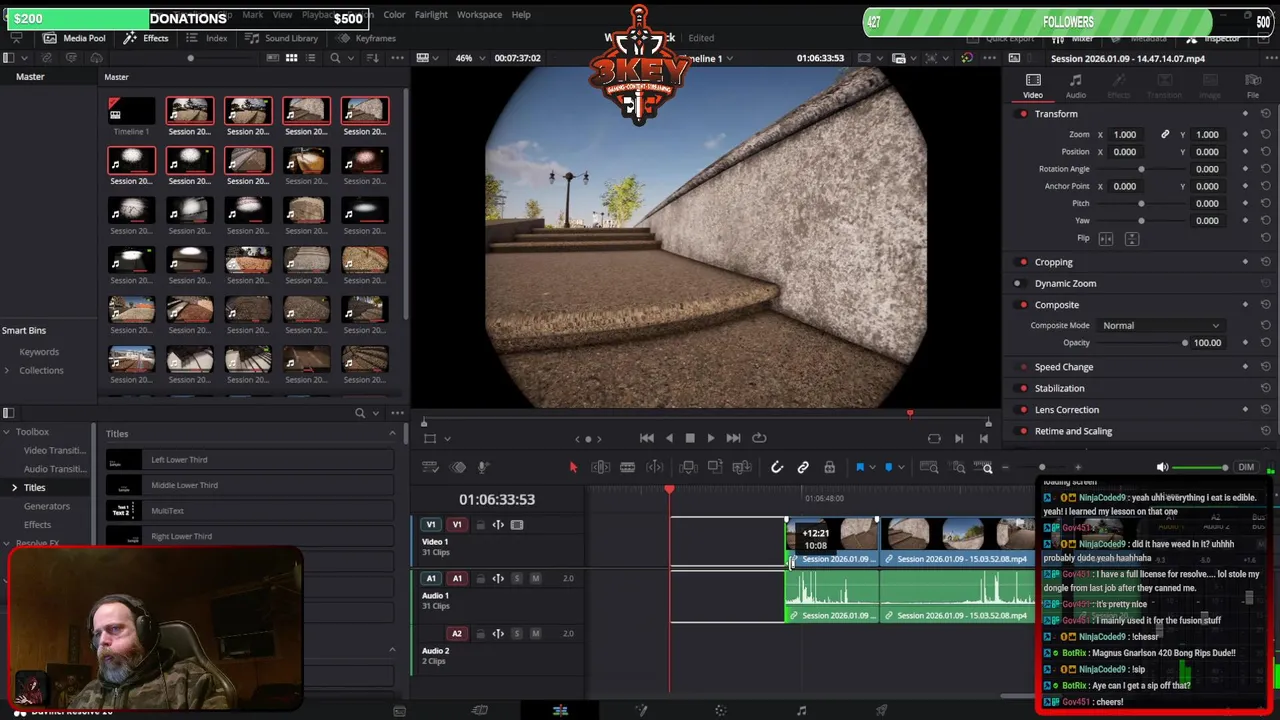Open the Fairlight menu
The width and height of the screenshot is (1280, 720).
(x=431, y=15)
